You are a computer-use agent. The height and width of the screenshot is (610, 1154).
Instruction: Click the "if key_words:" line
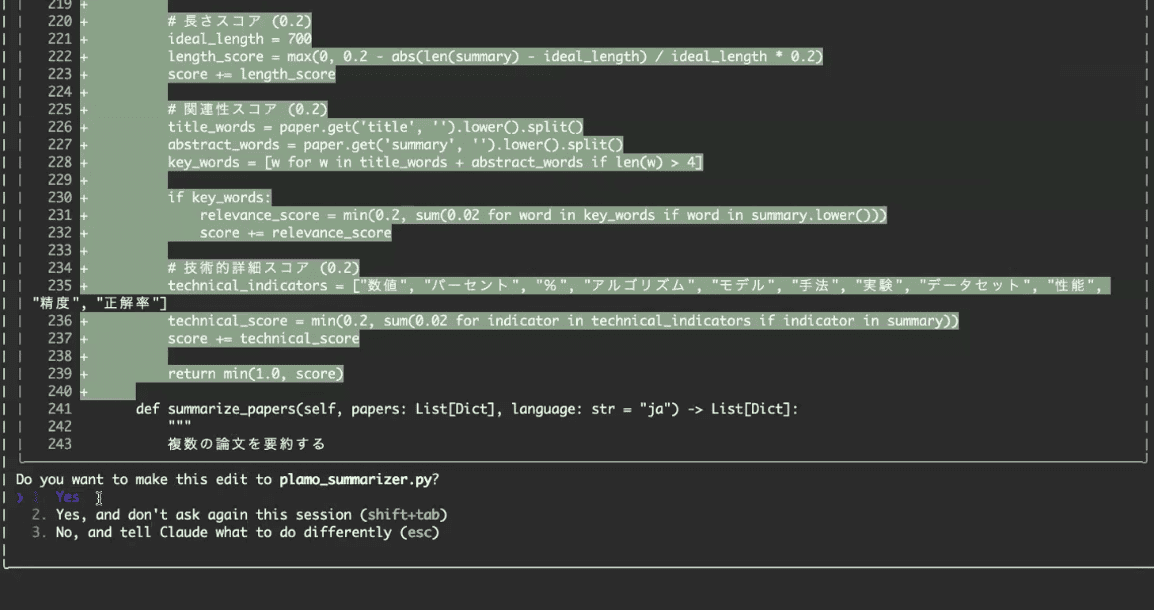219,198
